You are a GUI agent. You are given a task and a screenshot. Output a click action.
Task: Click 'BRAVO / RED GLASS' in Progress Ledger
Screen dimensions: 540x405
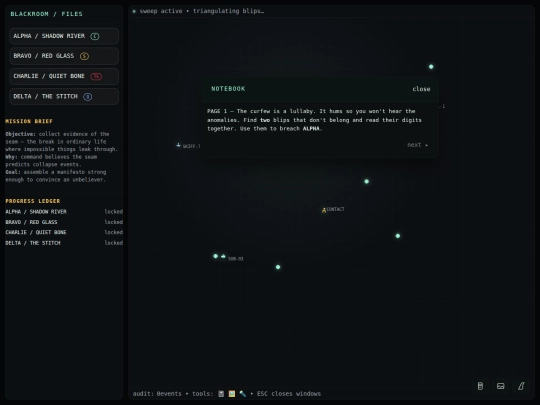(x=31, y=222)
